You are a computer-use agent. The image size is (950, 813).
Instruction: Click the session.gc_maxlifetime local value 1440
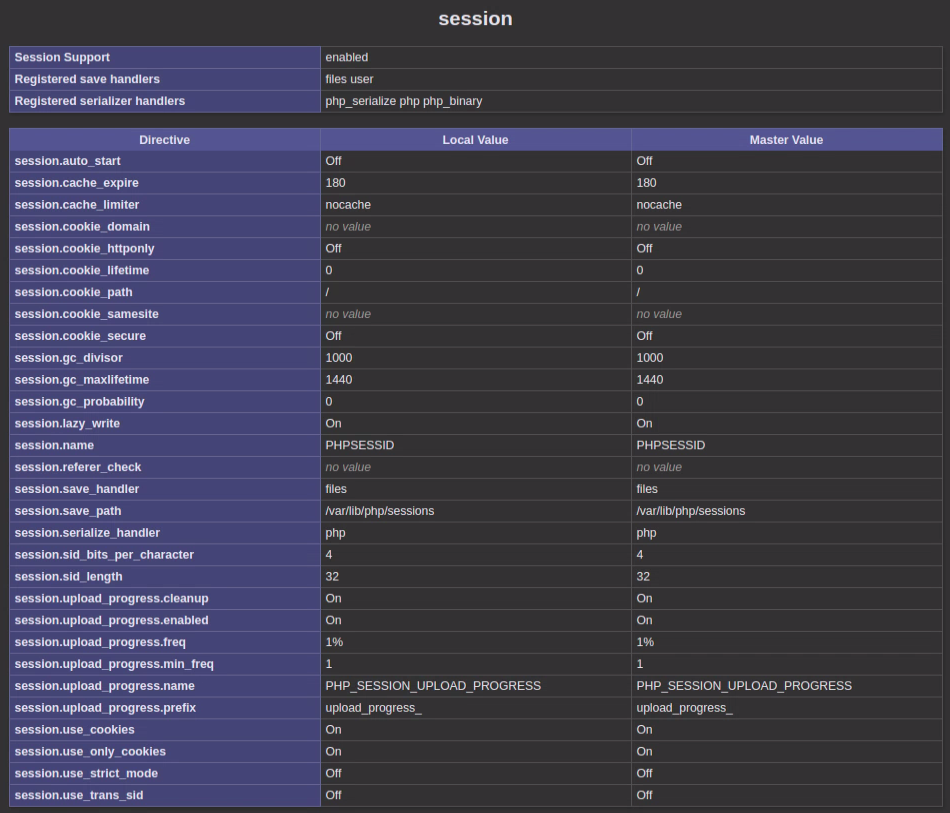pos(339,380)
